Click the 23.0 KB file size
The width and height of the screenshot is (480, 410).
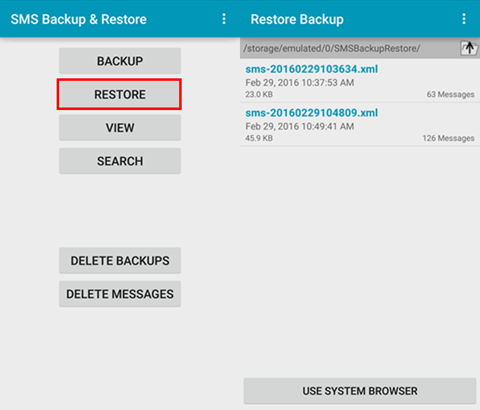point(259,94)
